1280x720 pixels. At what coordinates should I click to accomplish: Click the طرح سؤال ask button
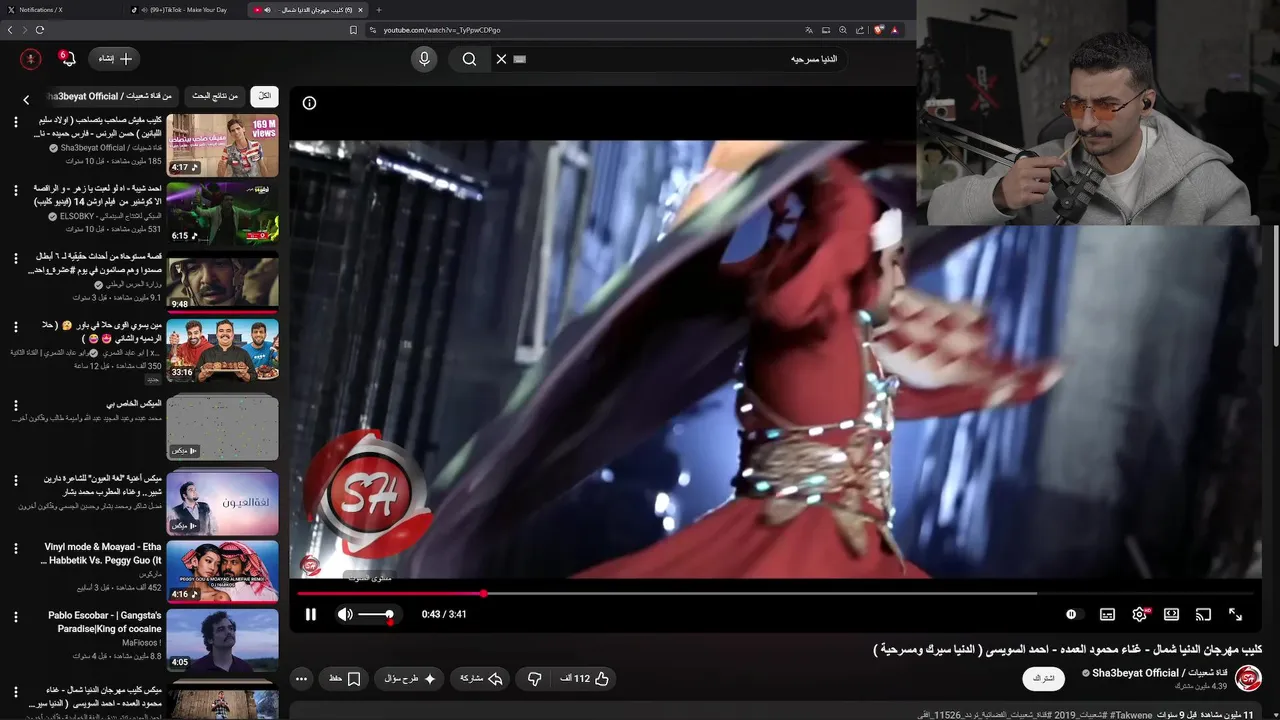coord(410,678)
